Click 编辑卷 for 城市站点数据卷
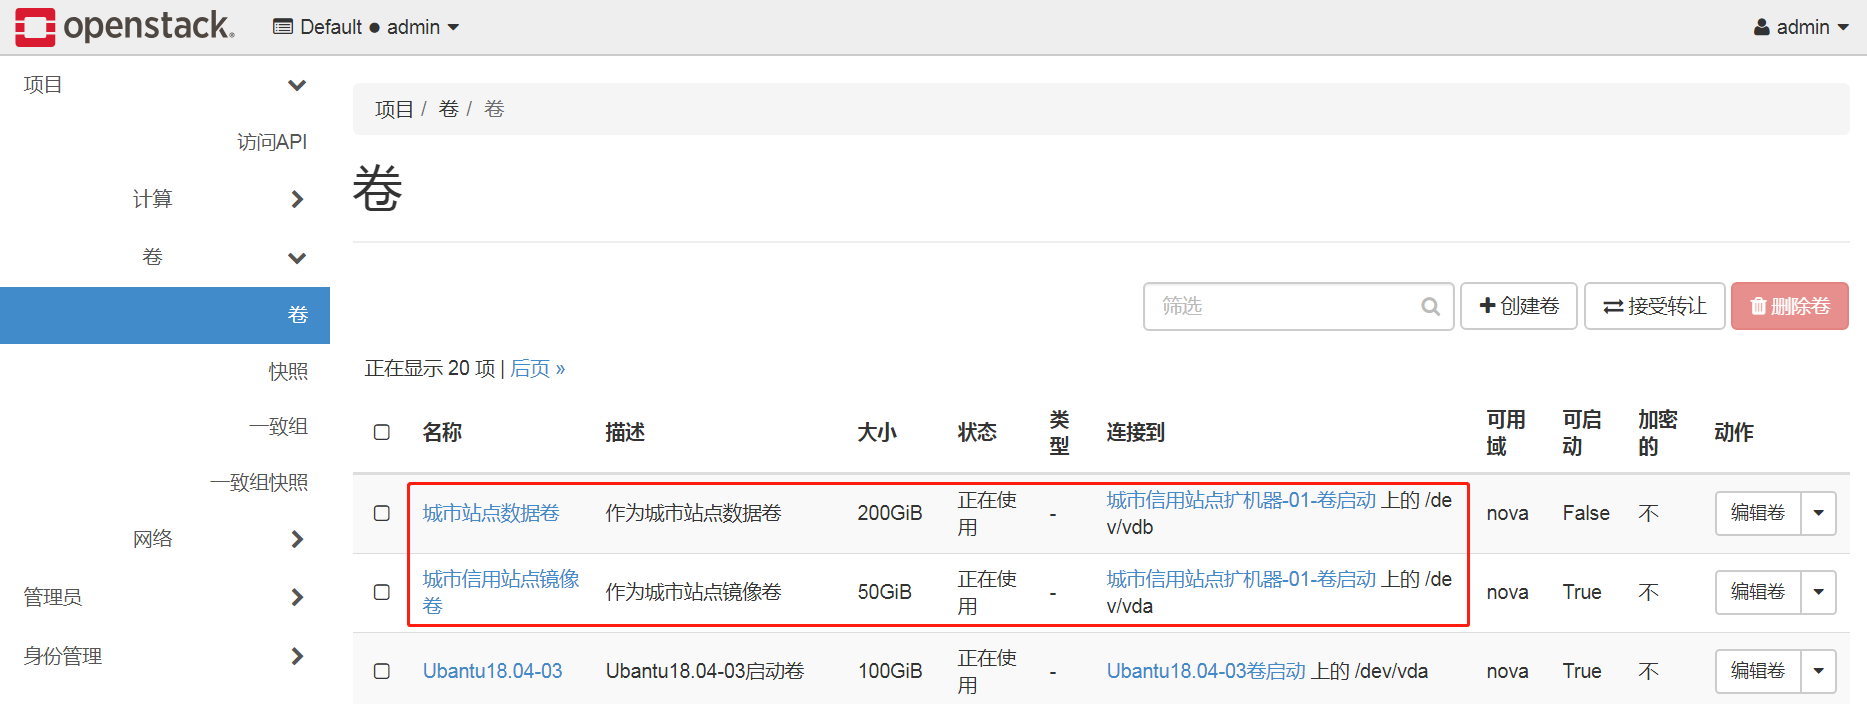 point(1758,513)
